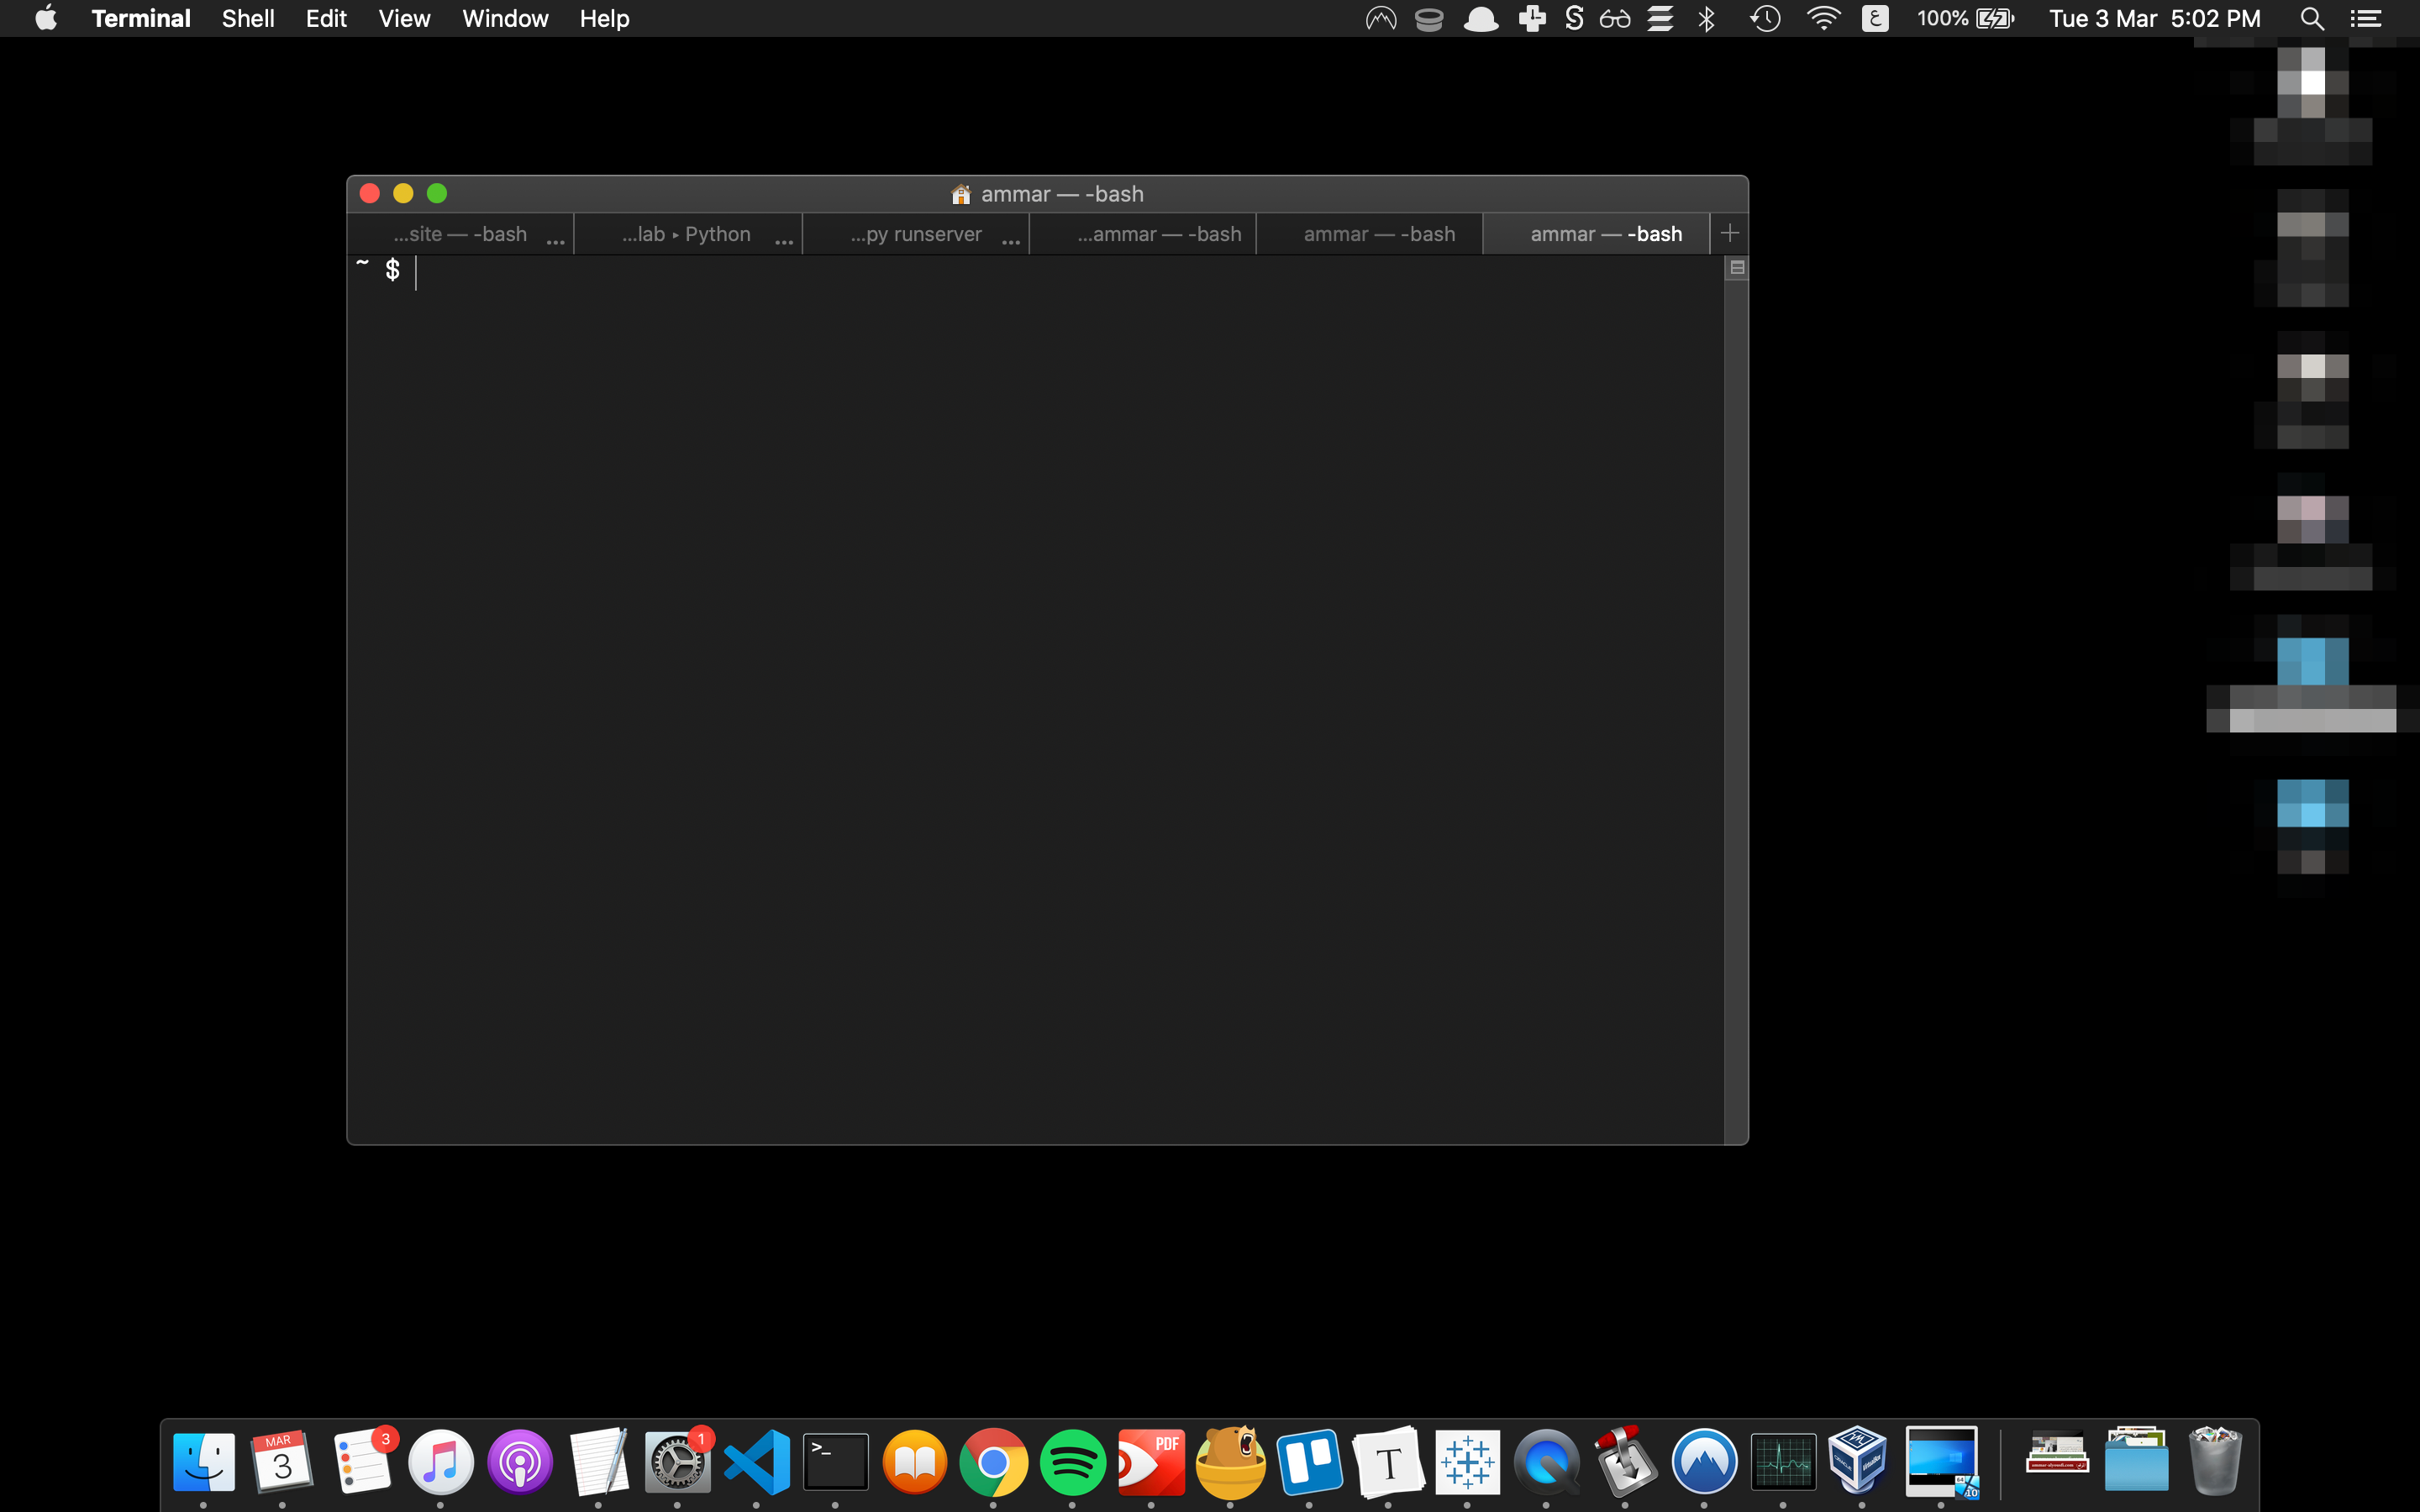
Task: Open Finder from the dock
Action: pos(204,1463)
